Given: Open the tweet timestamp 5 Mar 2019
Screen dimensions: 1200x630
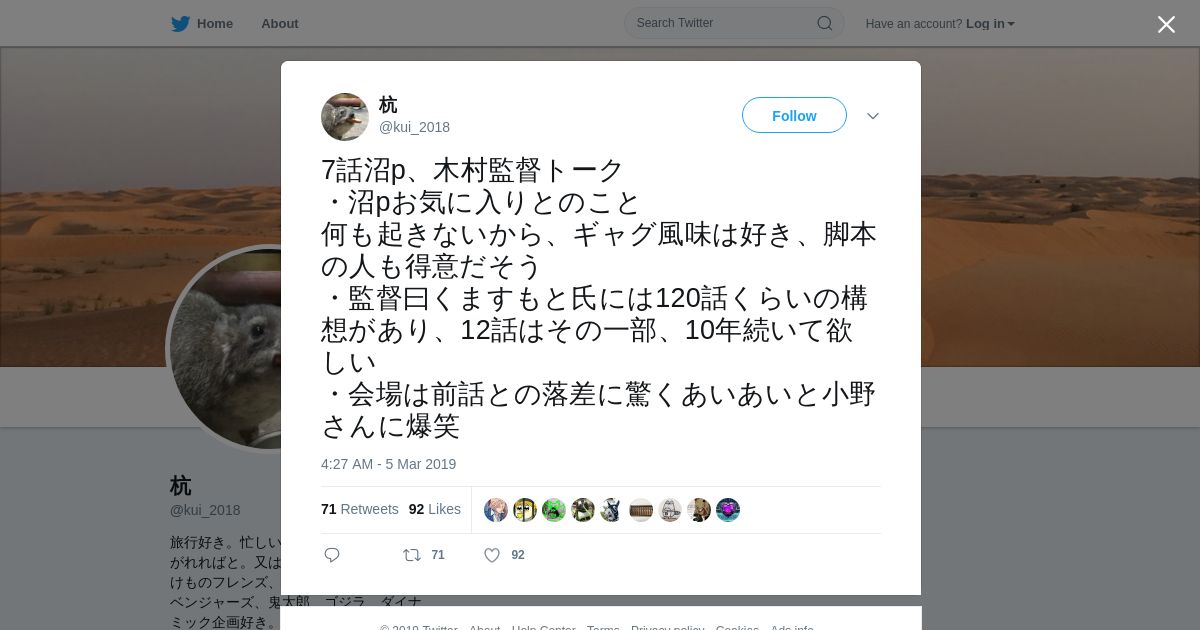Looking at the screenshot, I should tap(388, 464).
